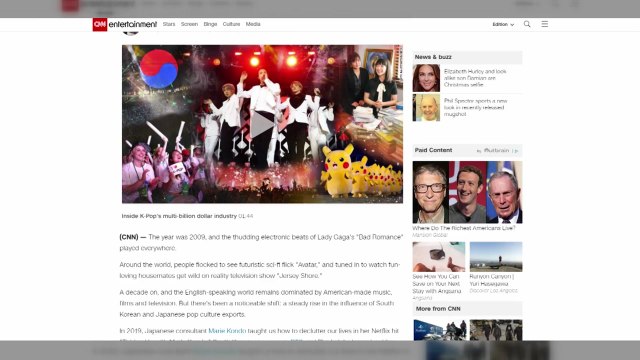This screenshot has height=360, width=640.
Task: Read the Elizabeth Hurley selfie story
Action: tap(475, 78)
